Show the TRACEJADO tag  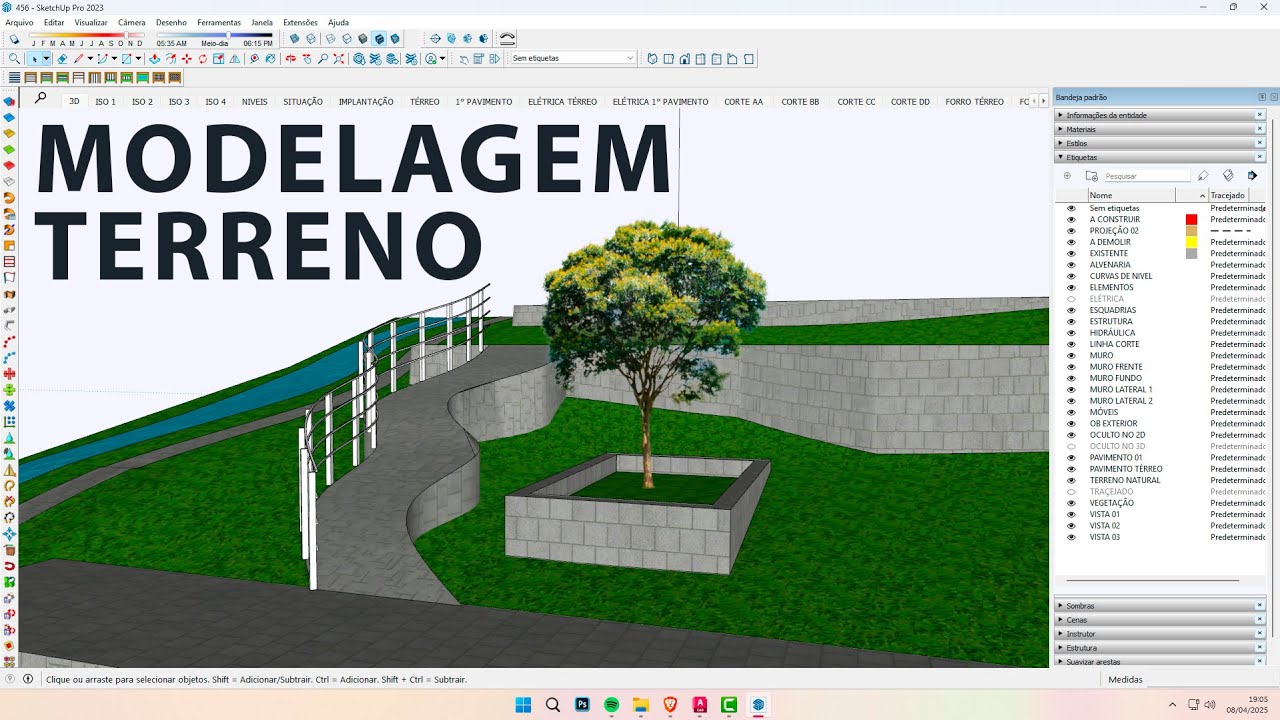(x=1071, y=492)
